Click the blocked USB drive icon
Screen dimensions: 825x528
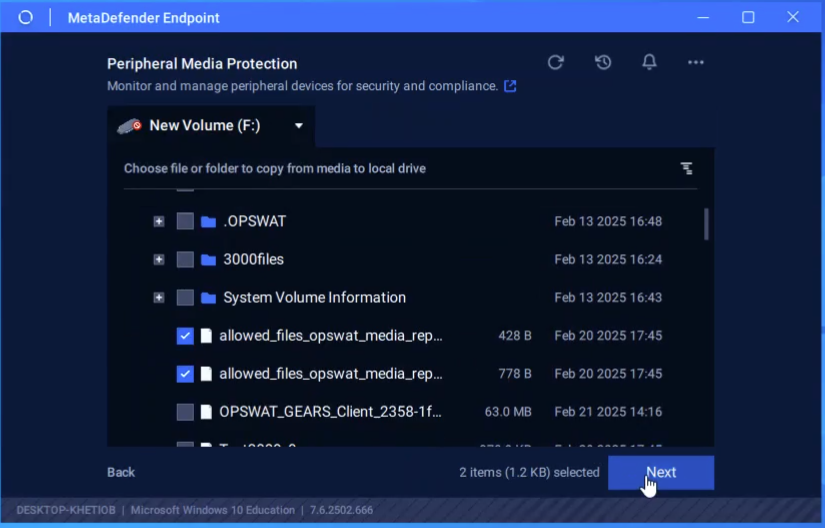pyautogui.click(x=129, y=126)
